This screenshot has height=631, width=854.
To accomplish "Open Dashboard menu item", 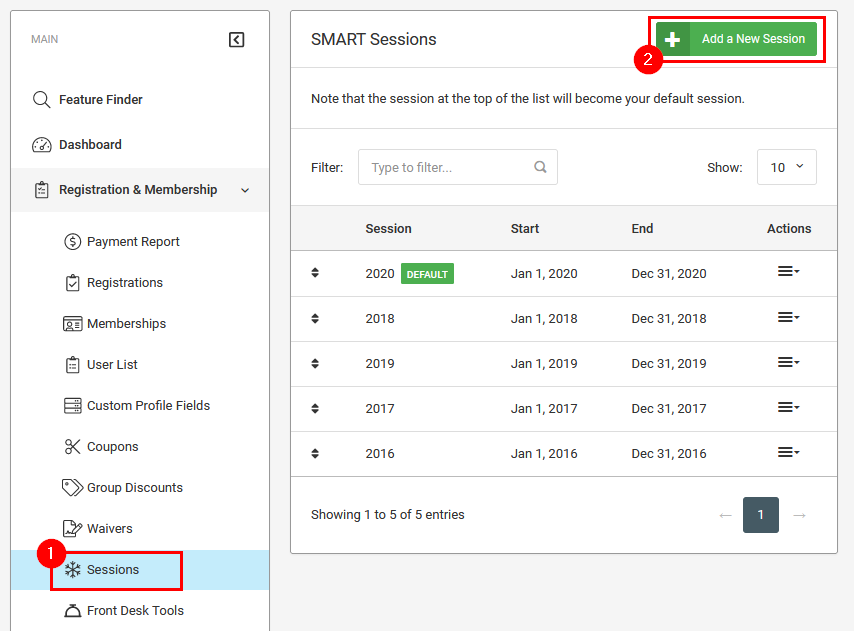I will pyautogui.click(x=90, y=145).
